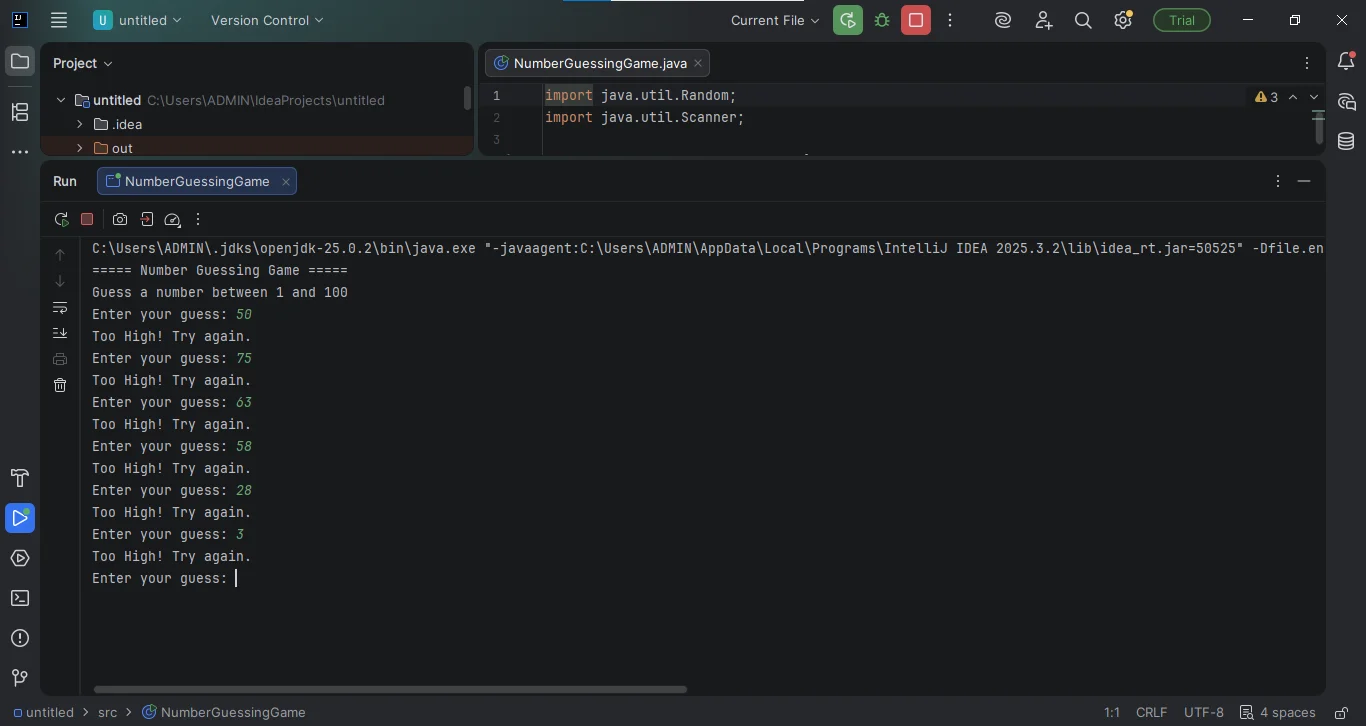This screenshot has width=1366, height=726.
Task: Toggle soft-wrap in the console
Action: point(60,307)
